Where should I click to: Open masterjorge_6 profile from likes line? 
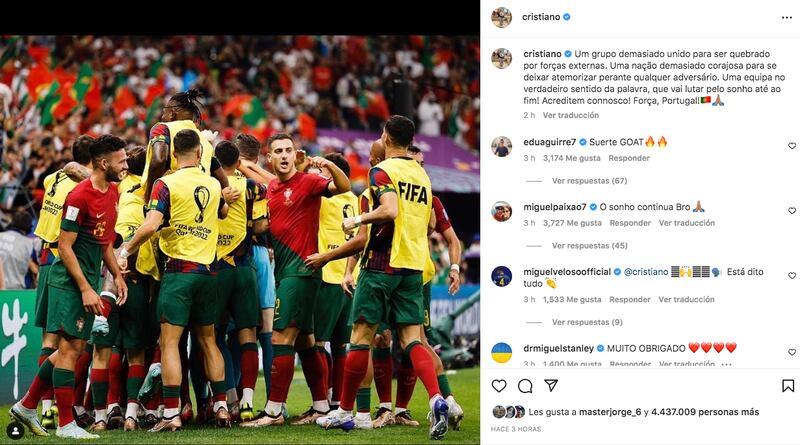pos(610,412)
